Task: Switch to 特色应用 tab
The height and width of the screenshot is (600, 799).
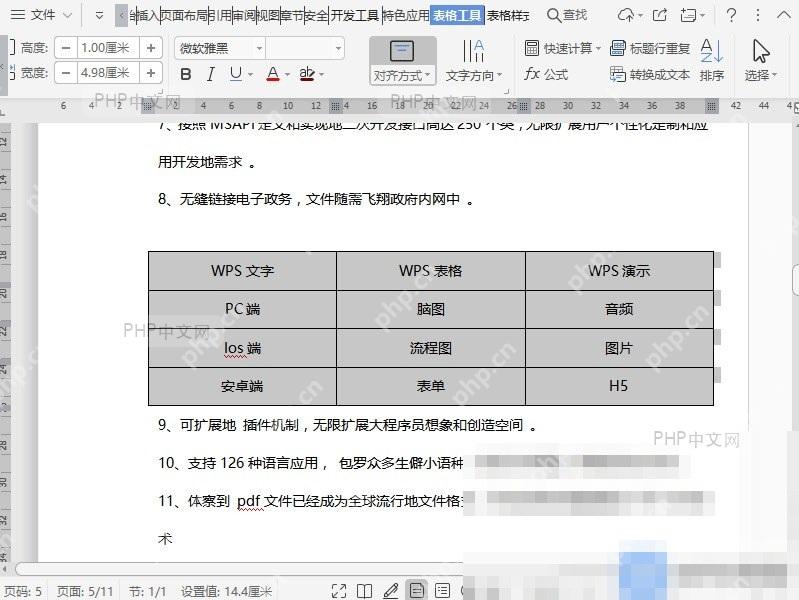Action: [406, 16]
